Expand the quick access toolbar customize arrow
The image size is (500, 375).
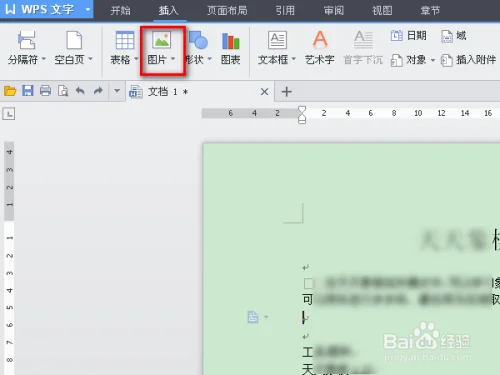pos(117,90)
